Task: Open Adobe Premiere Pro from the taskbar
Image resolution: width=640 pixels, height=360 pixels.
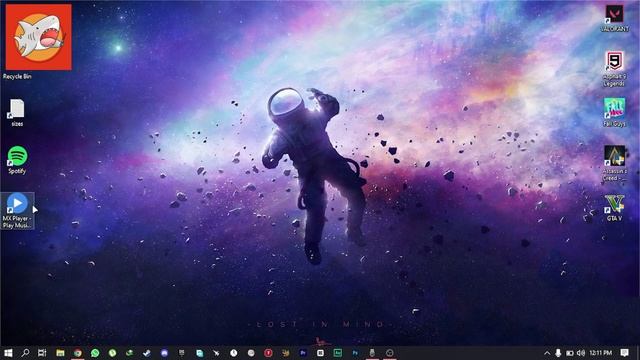Action: pos(303,353)
